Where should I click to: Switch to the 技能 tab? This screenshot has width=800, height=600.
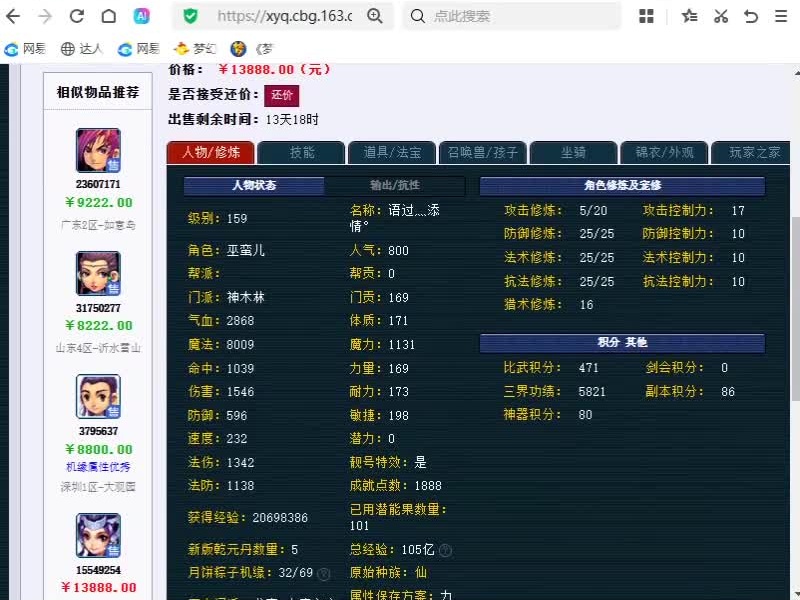point(302,153)
